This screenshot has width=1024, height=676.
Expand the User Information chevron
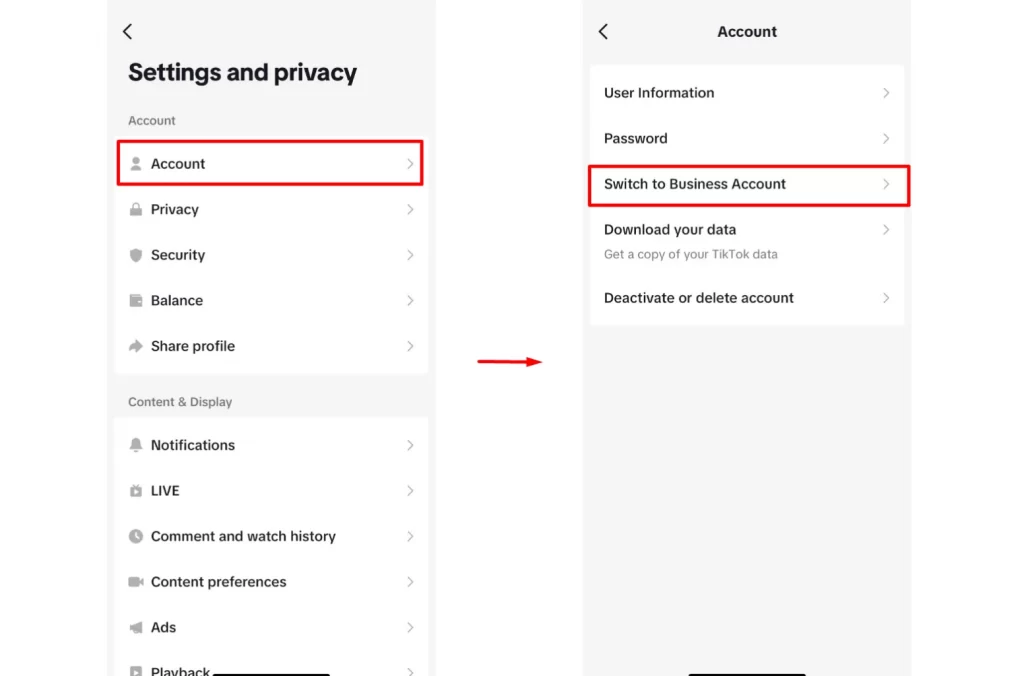coord(886,93)
